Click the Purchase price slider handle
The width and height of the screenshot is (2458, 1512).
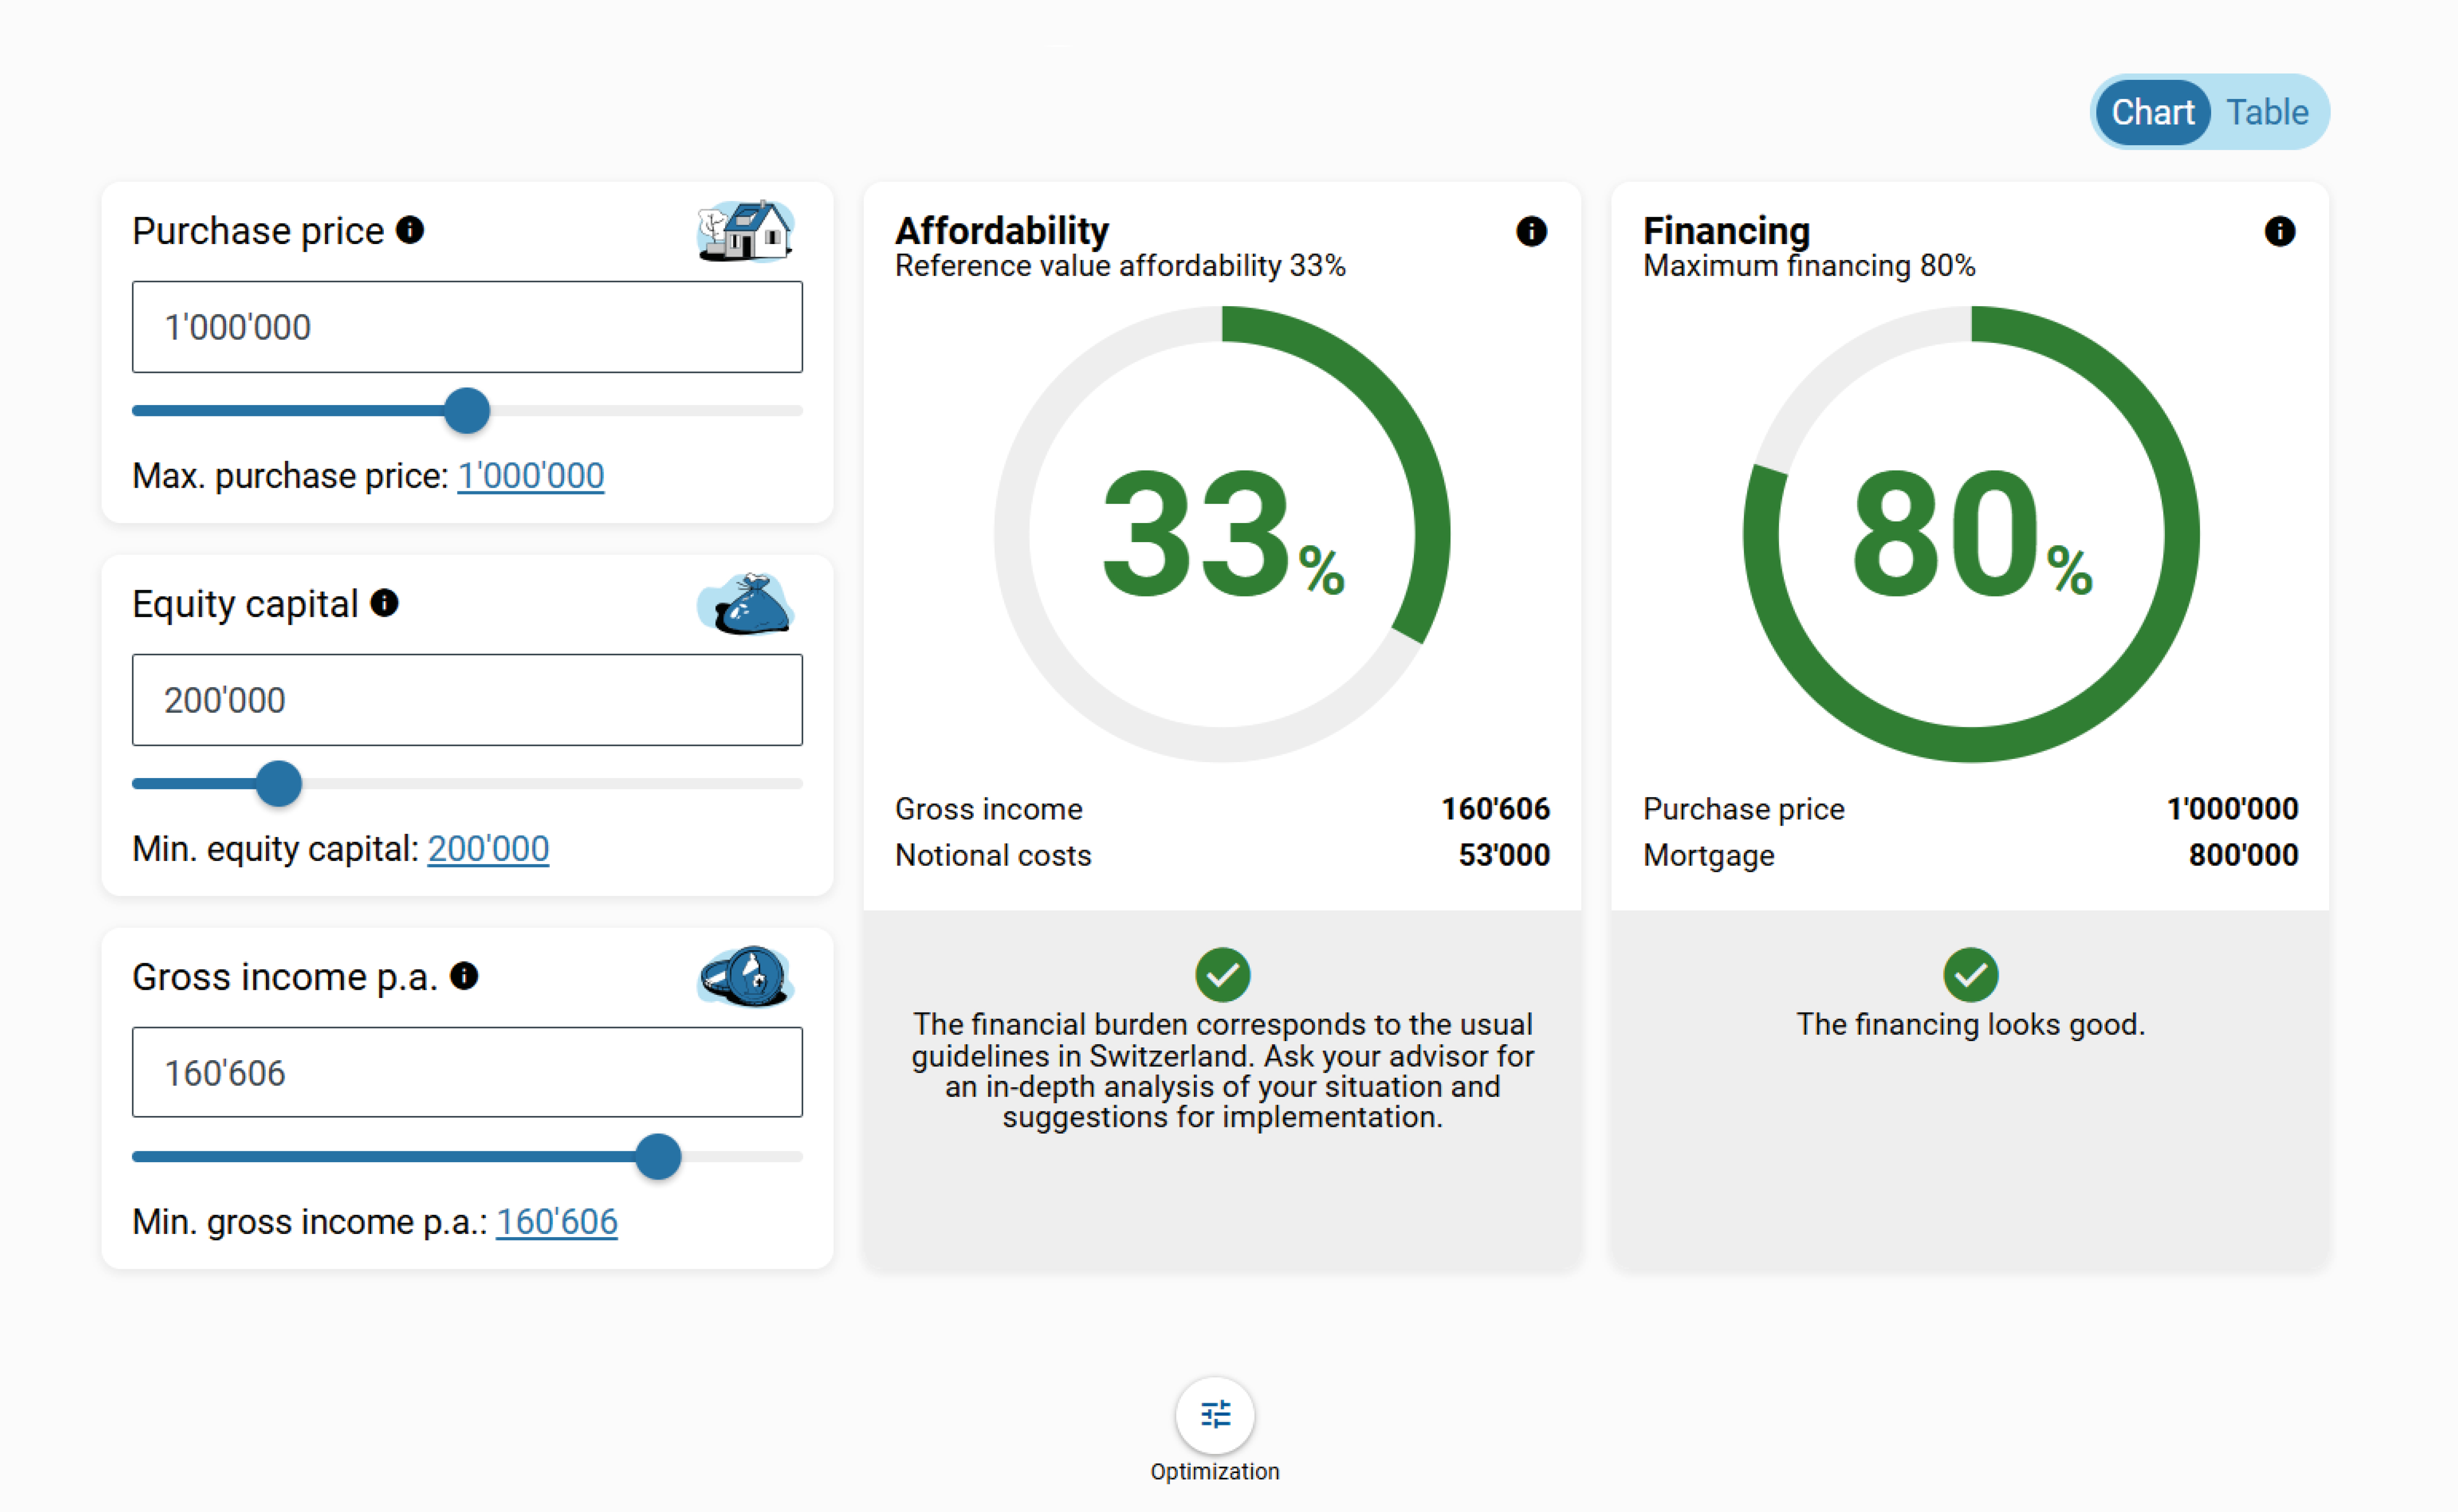coord(467,411)
